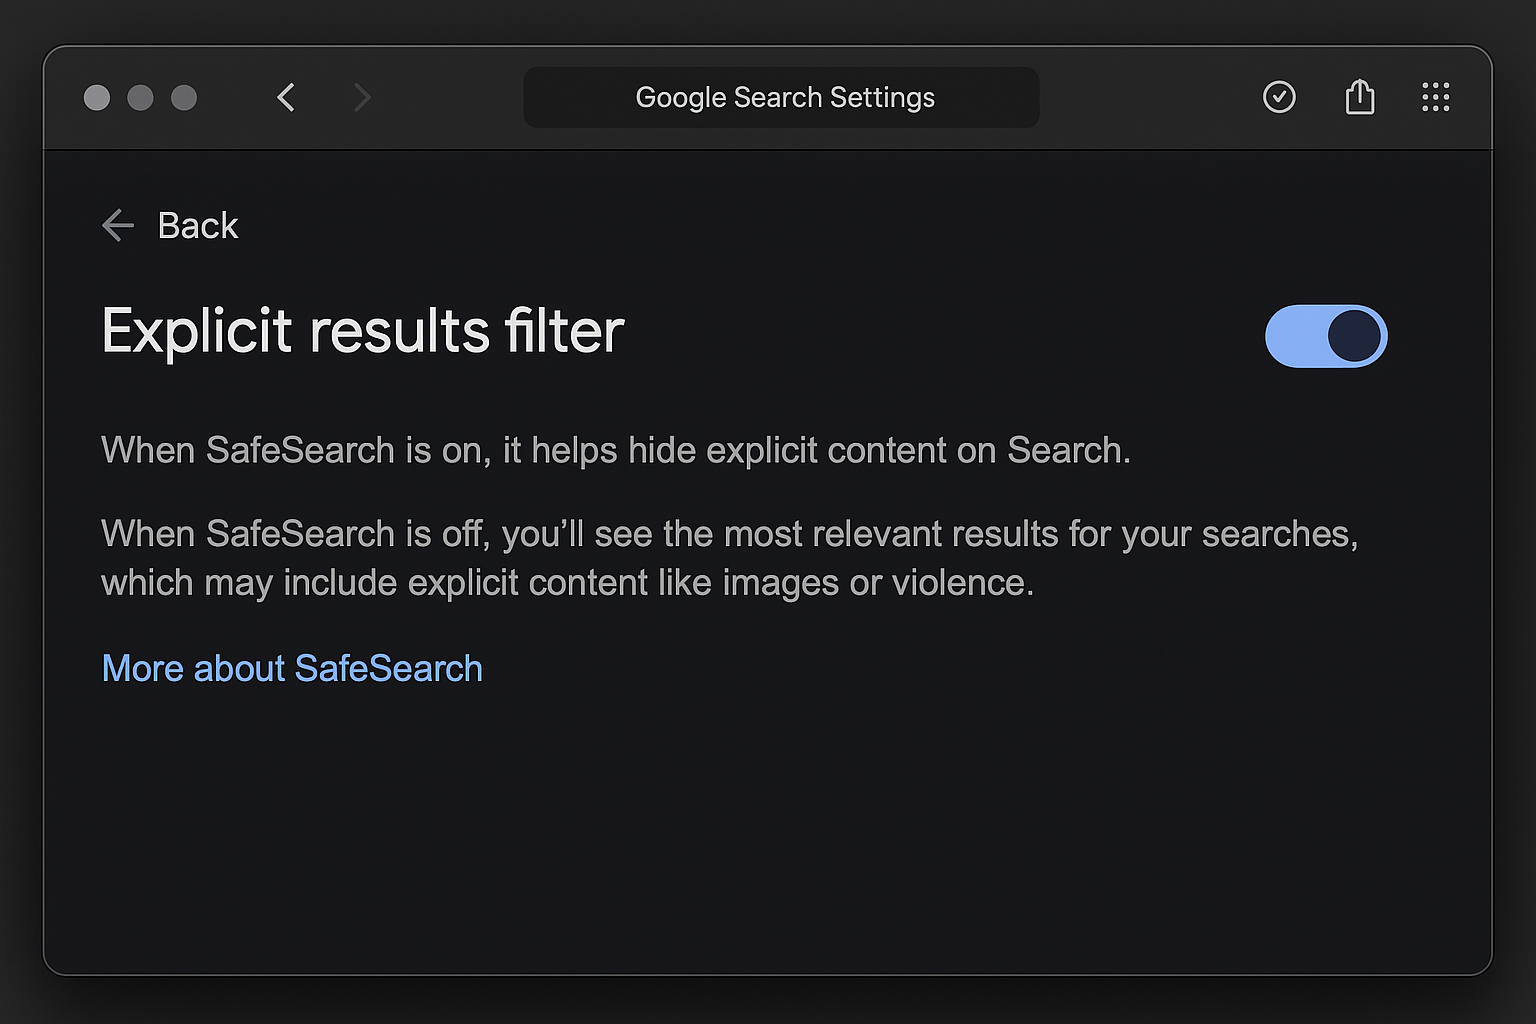The width and height of the screenshot is (1536, 1024).
Task: Navigate forward with the right chevron
Action: (x=361, y=97)
